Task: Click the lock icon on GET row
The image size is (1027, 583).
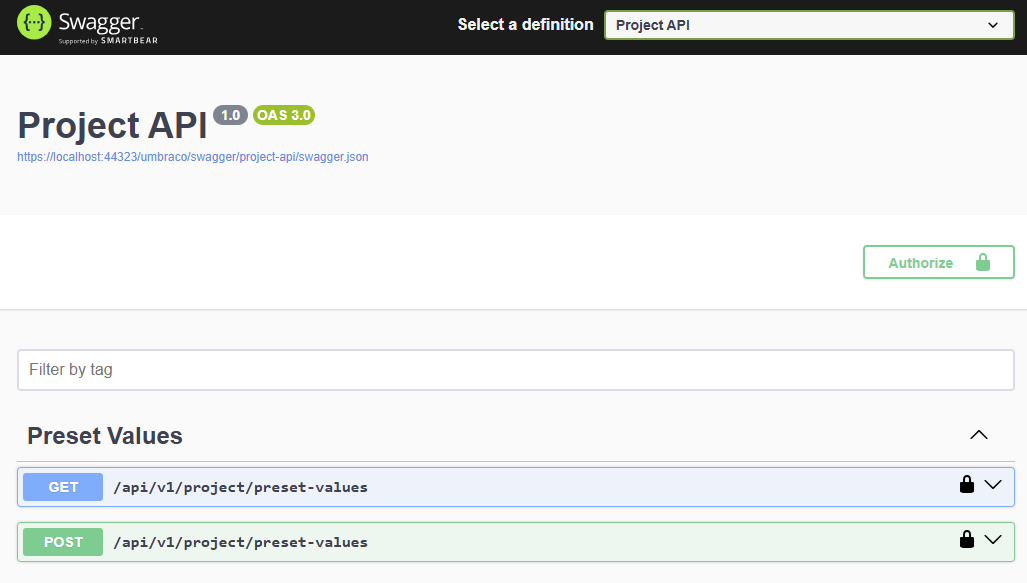Action: [x=966, y=485]
